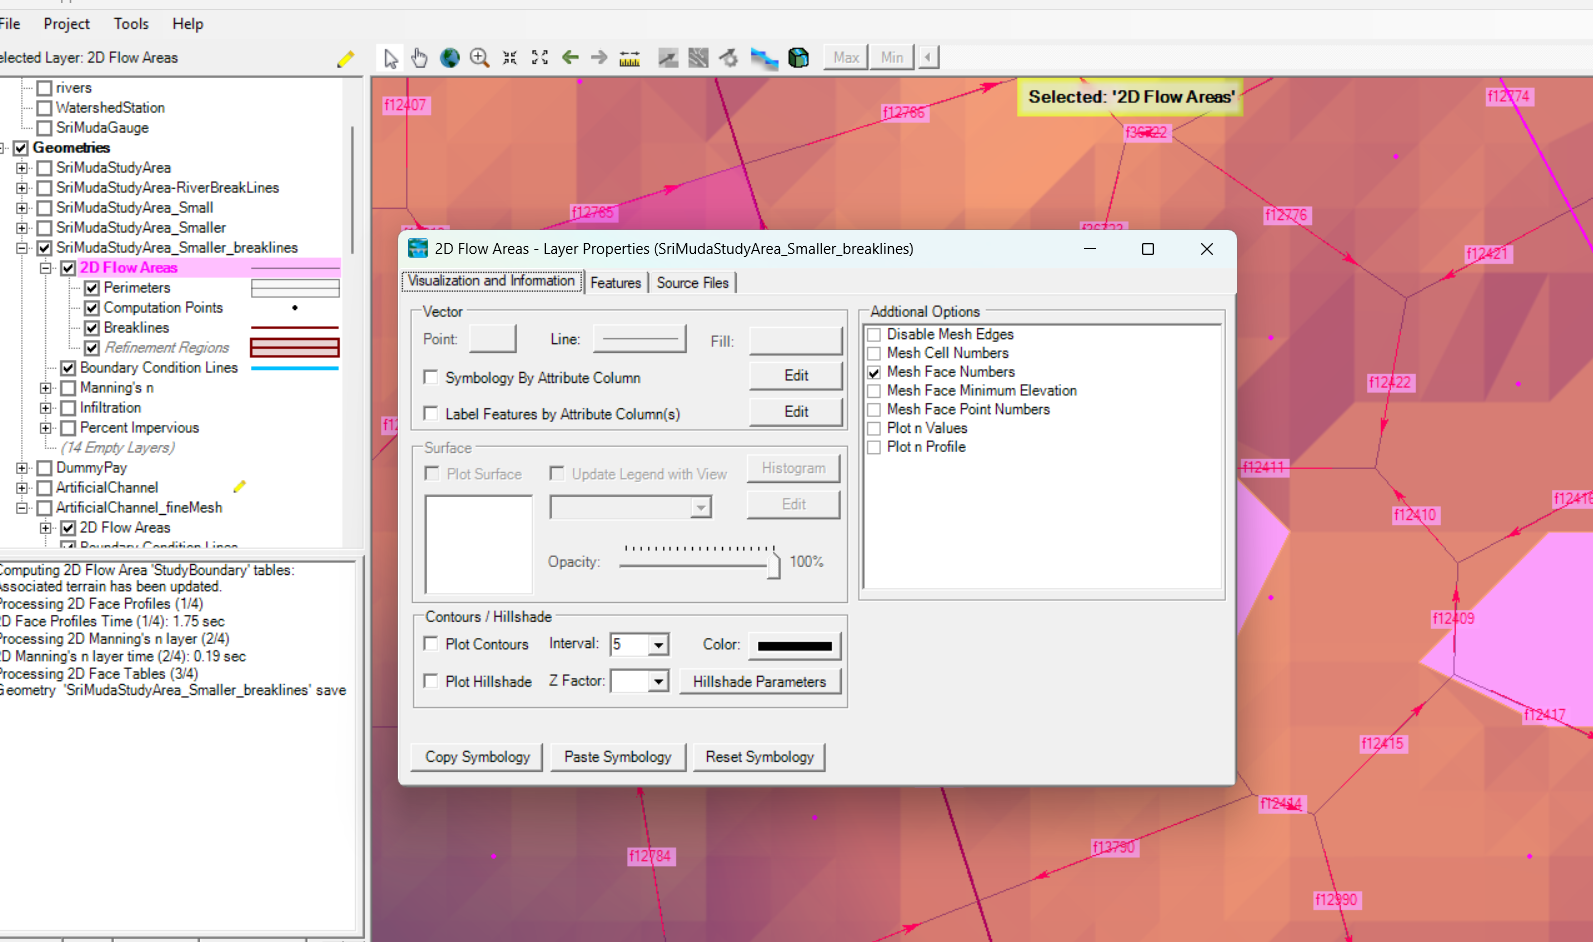1593x942 pixels.
Task: Expand the DummyPay geometry node
Action: point(22,468)
